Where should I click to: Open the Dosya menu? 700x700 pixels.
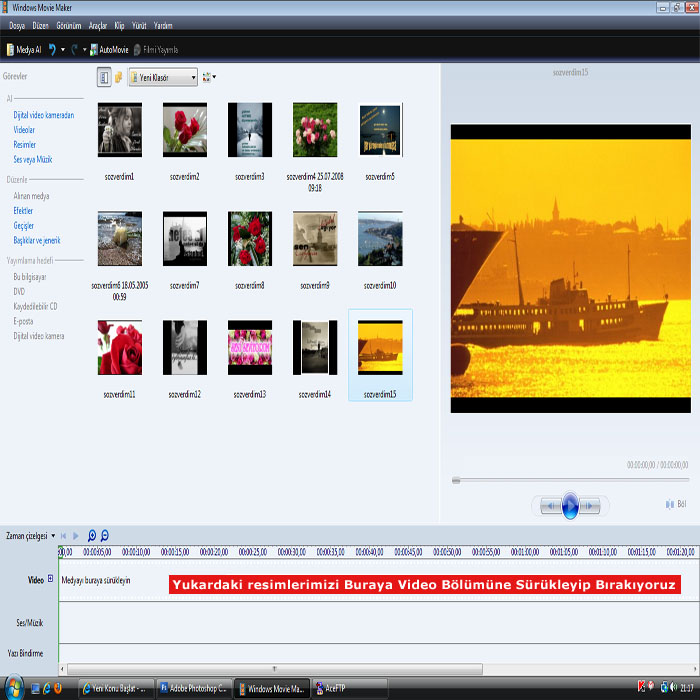click(x=17, y=25)
